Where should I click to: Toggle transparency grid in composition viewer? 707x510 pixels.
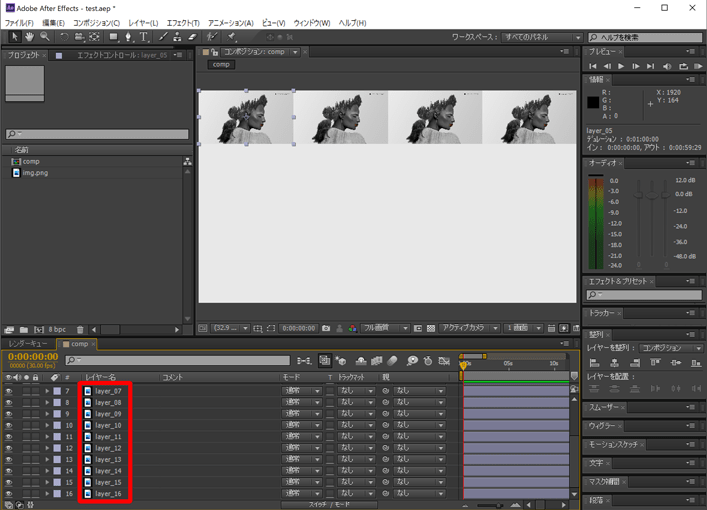coord(431,328)
